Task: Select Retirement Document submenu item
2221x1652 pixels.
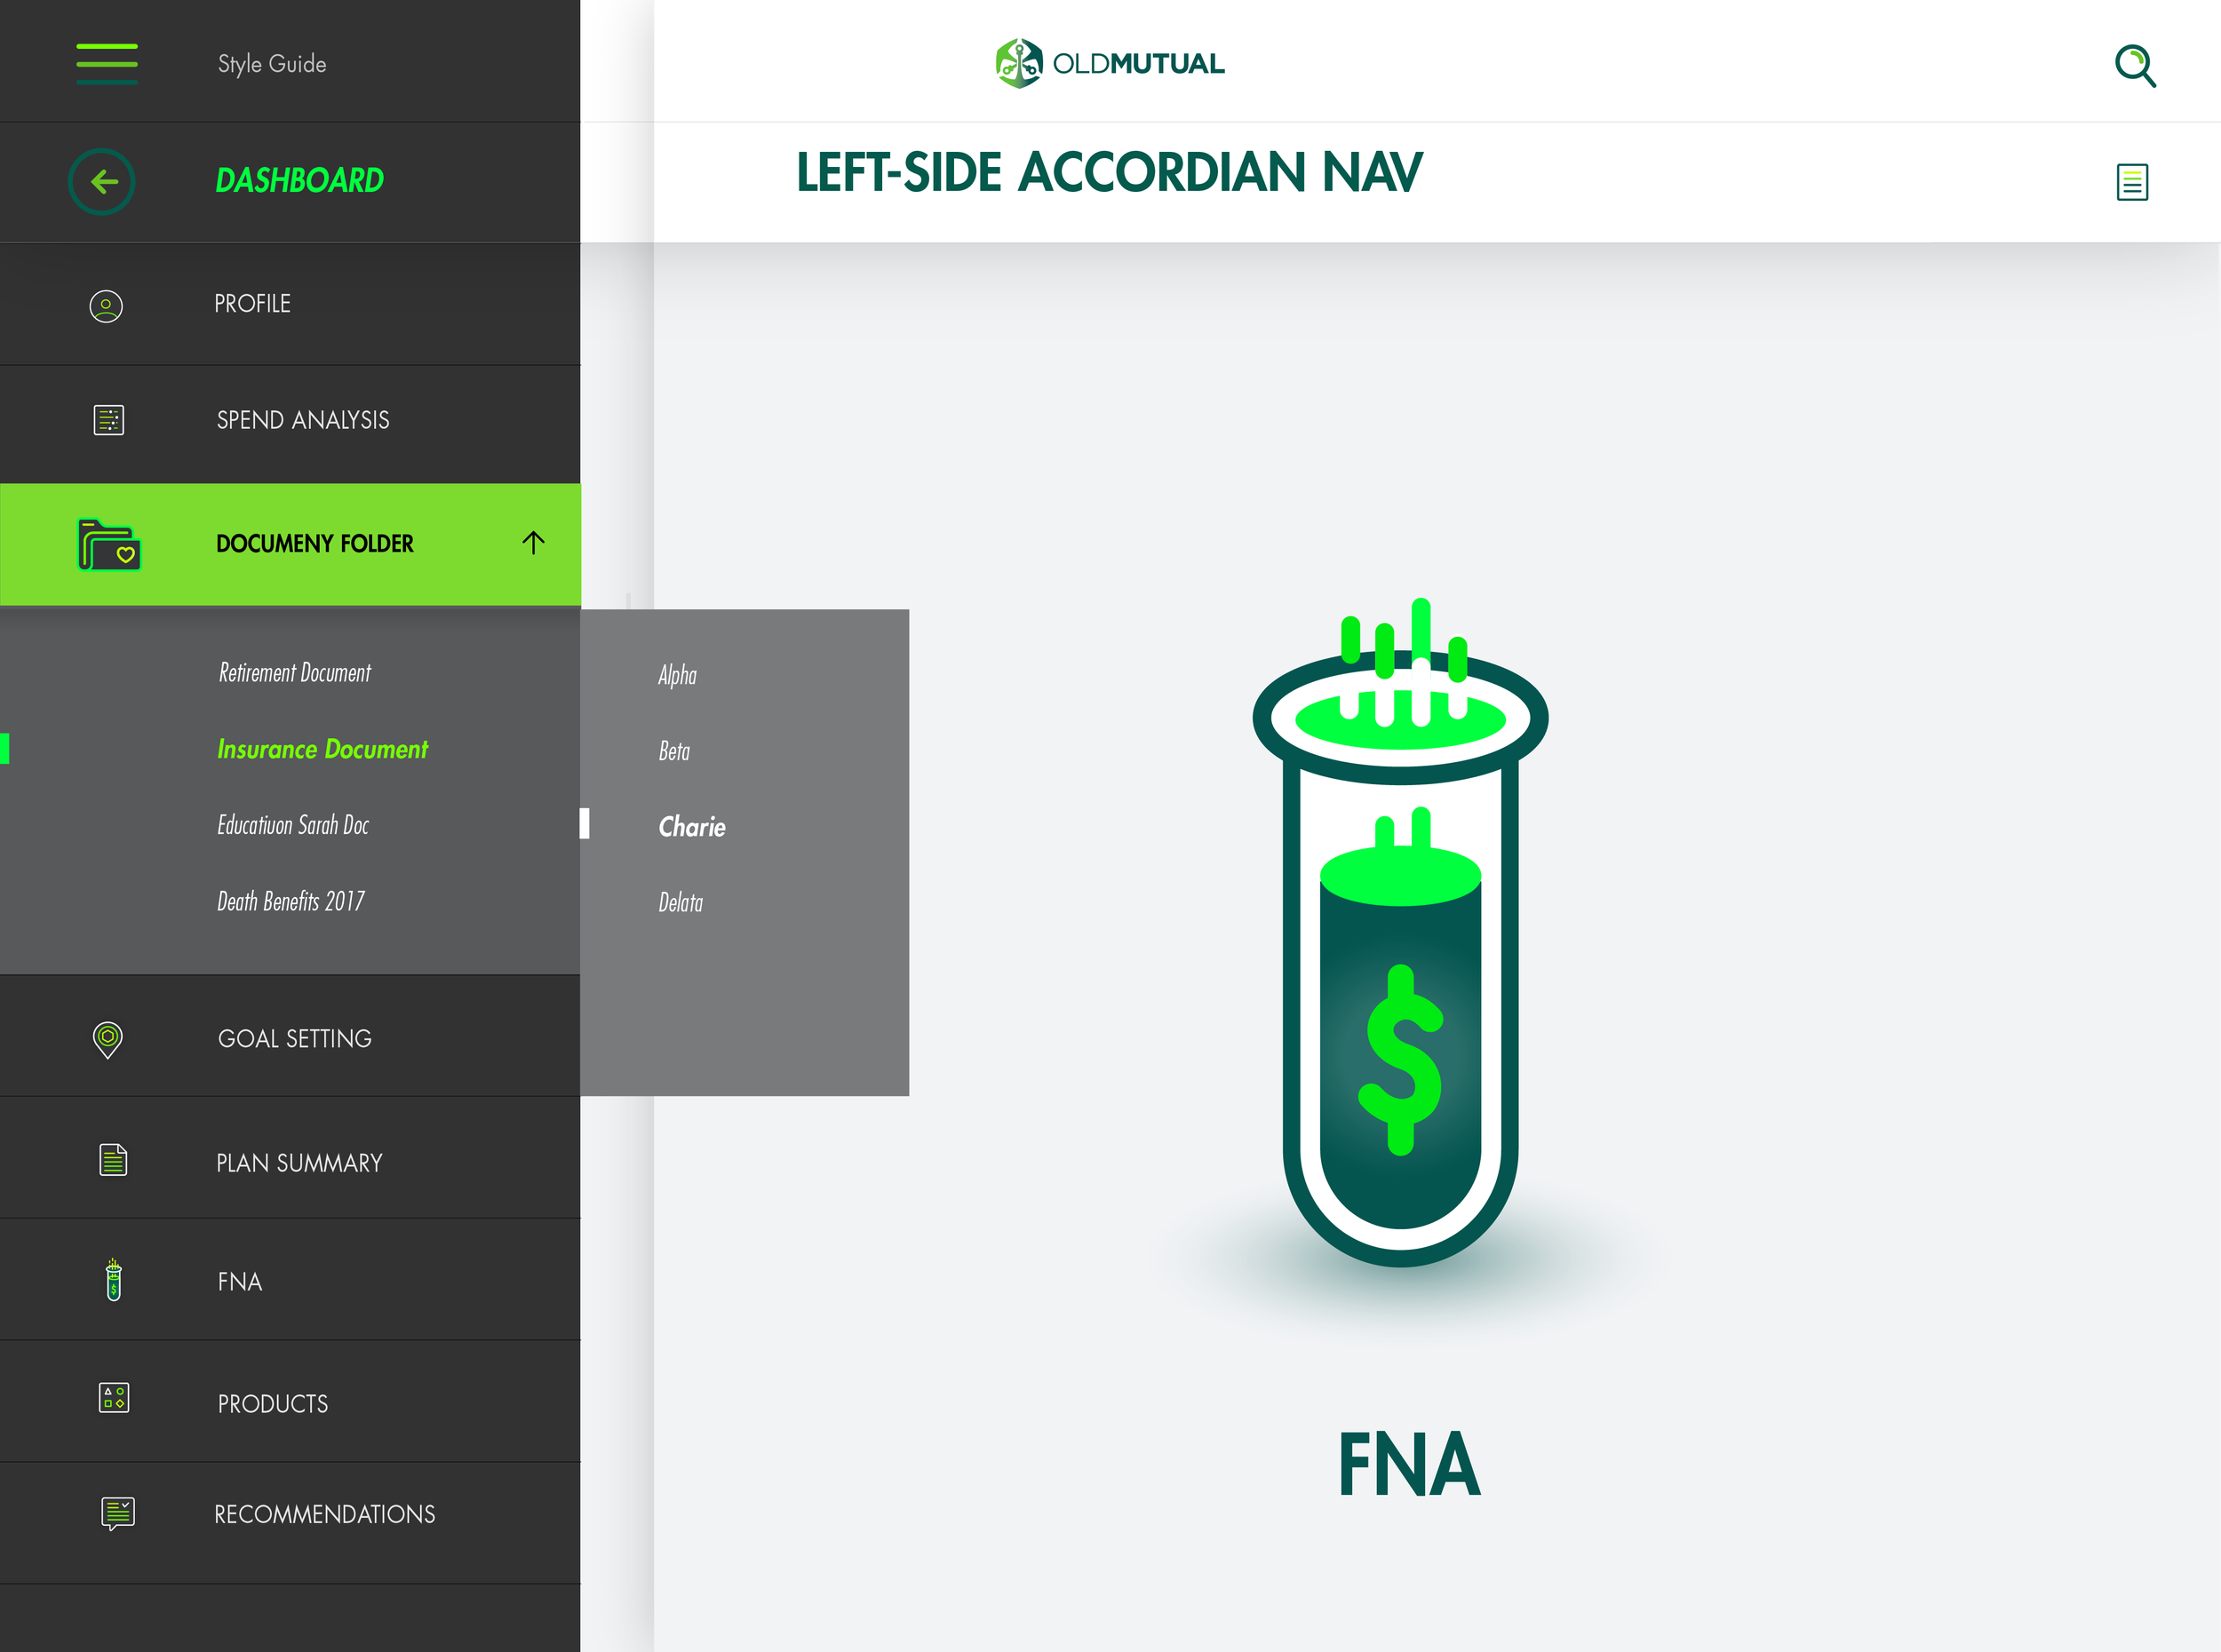Action: (295, 673)
